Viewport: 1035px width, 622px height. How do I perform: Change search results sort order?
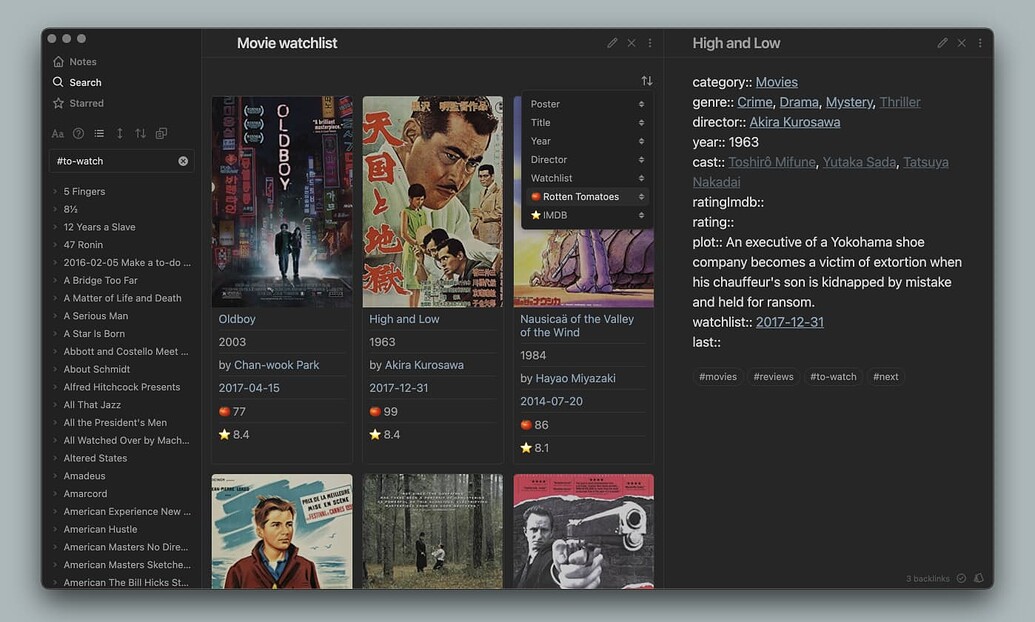click(x=141, y=133)
